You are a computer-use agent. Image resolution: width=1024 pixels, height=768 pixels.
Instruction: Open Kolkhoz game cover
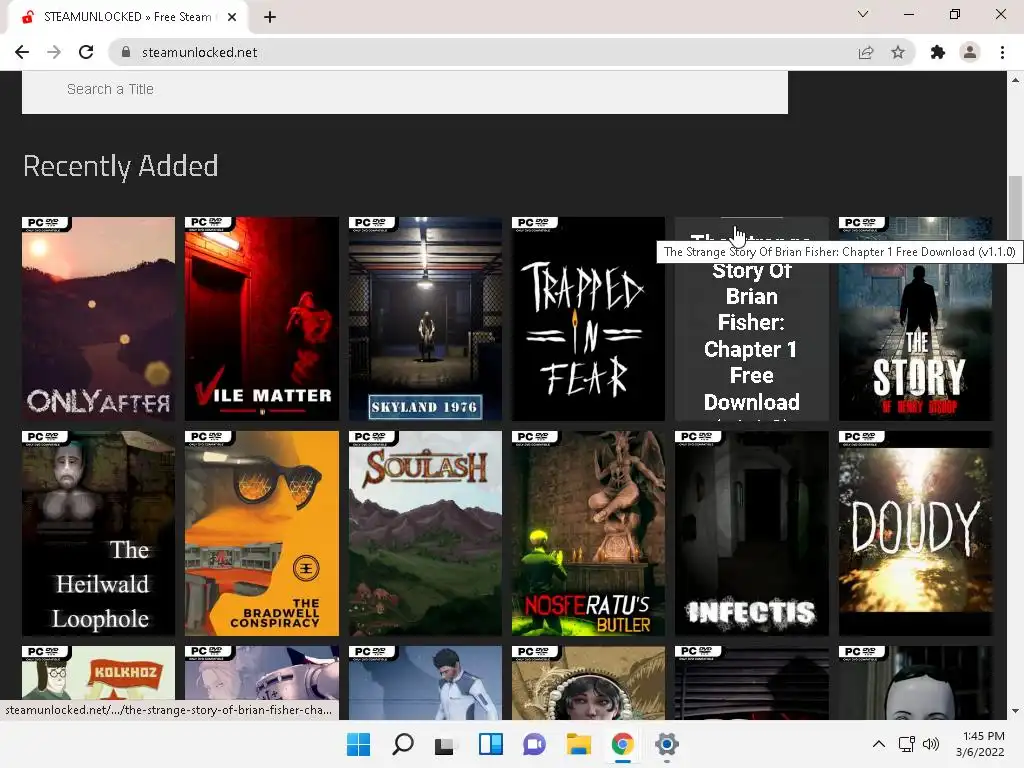click(x=99, y=682)
